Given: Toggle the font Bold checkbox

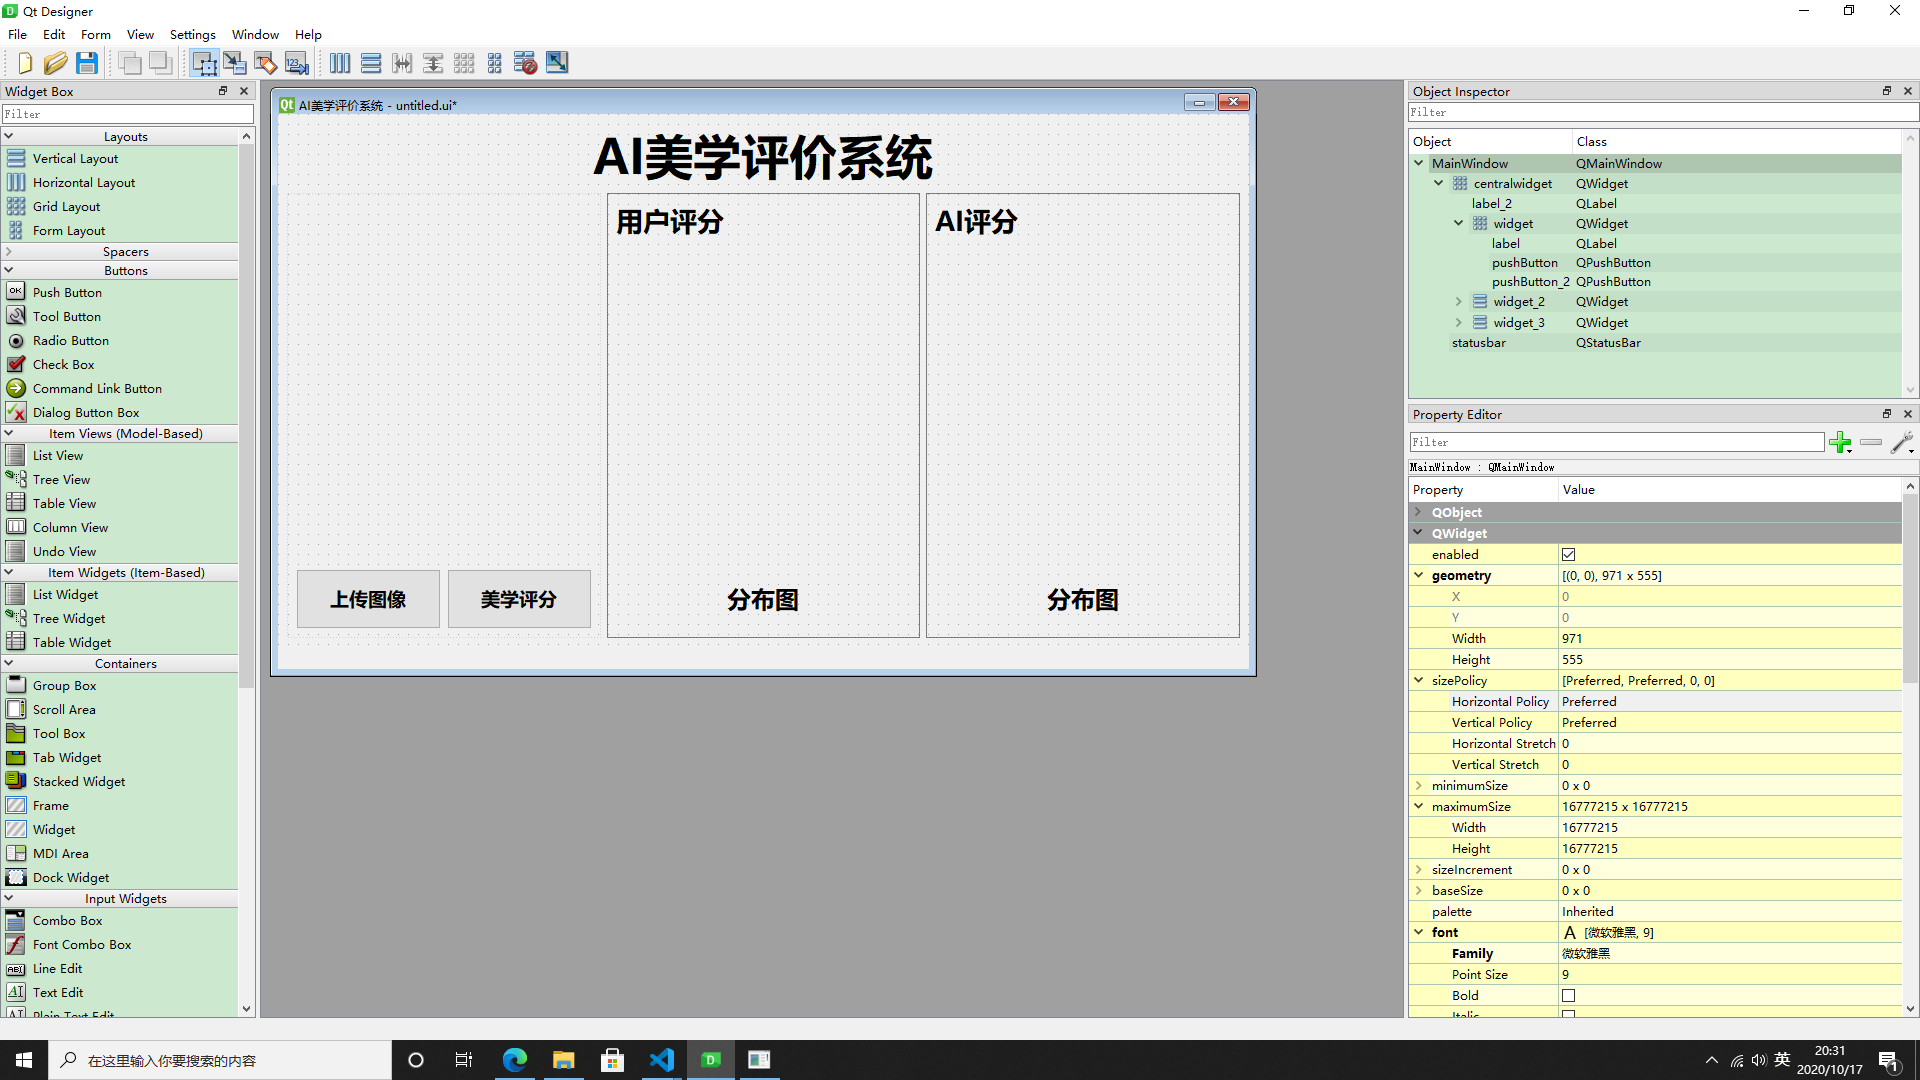Looking at the screenshot, I should (1568, 995).
